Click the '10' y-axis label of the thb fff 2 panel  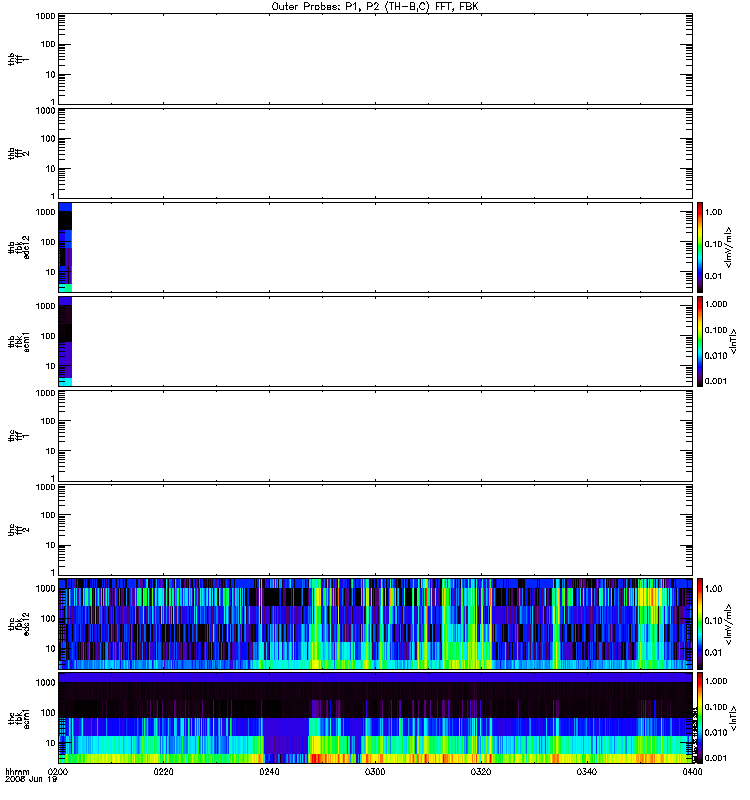tap(51, 169)
